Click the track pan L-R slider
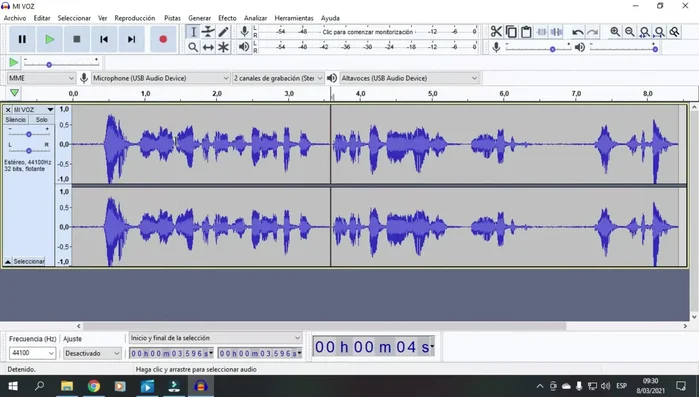This screenshot has height=397, width=699. tap(29, 151)
